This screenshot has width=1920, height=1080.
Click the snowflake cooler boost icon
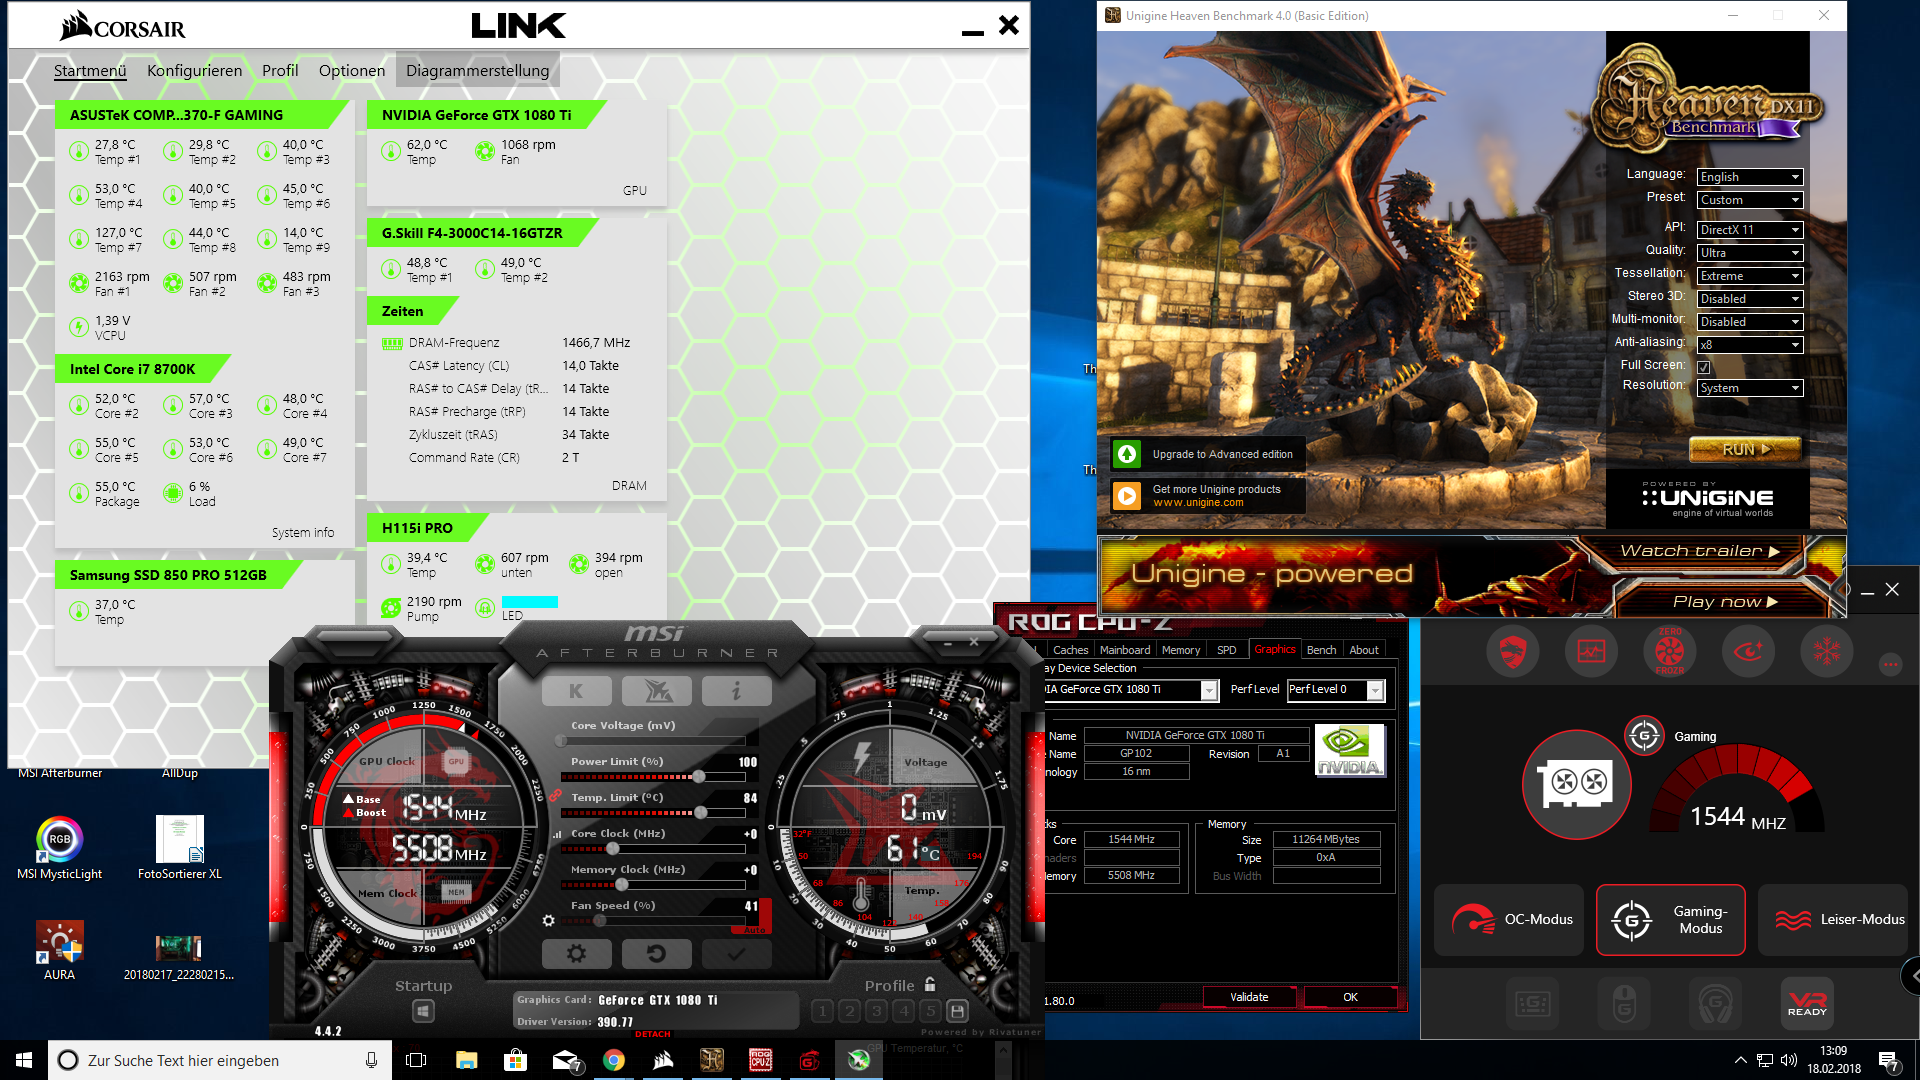pyautogui.click(x=1826, y=652)
